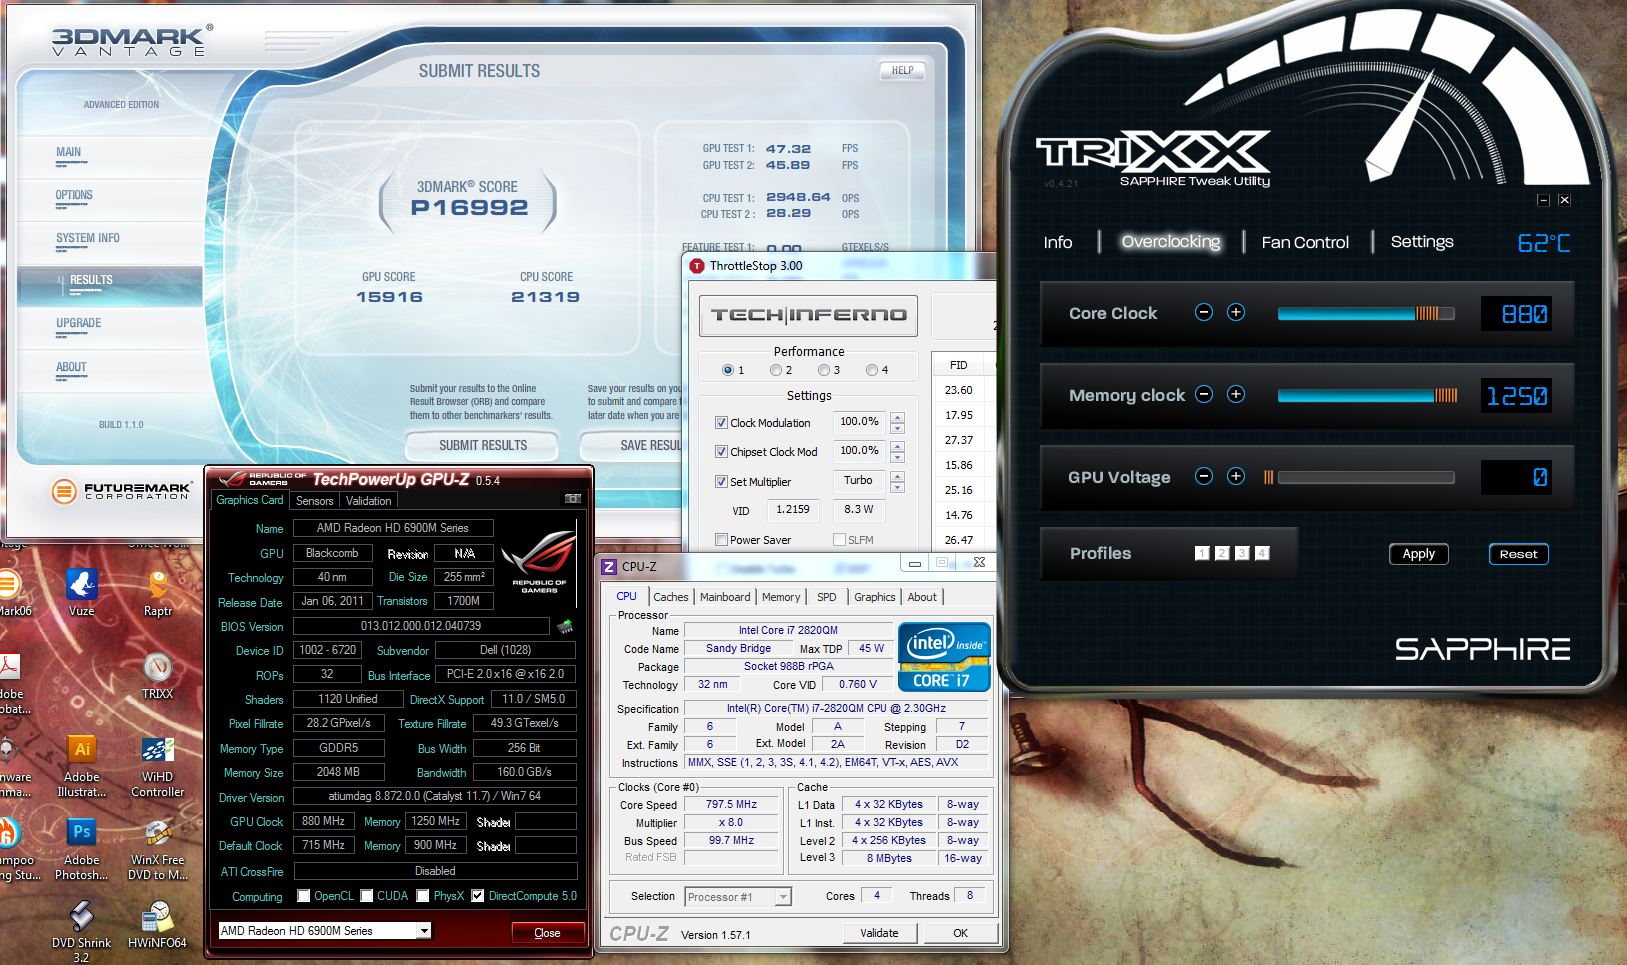Screen dimensions: 1627x965
Task: Increase GPU Voltage with plus icon
Action: coord(1236,476)
